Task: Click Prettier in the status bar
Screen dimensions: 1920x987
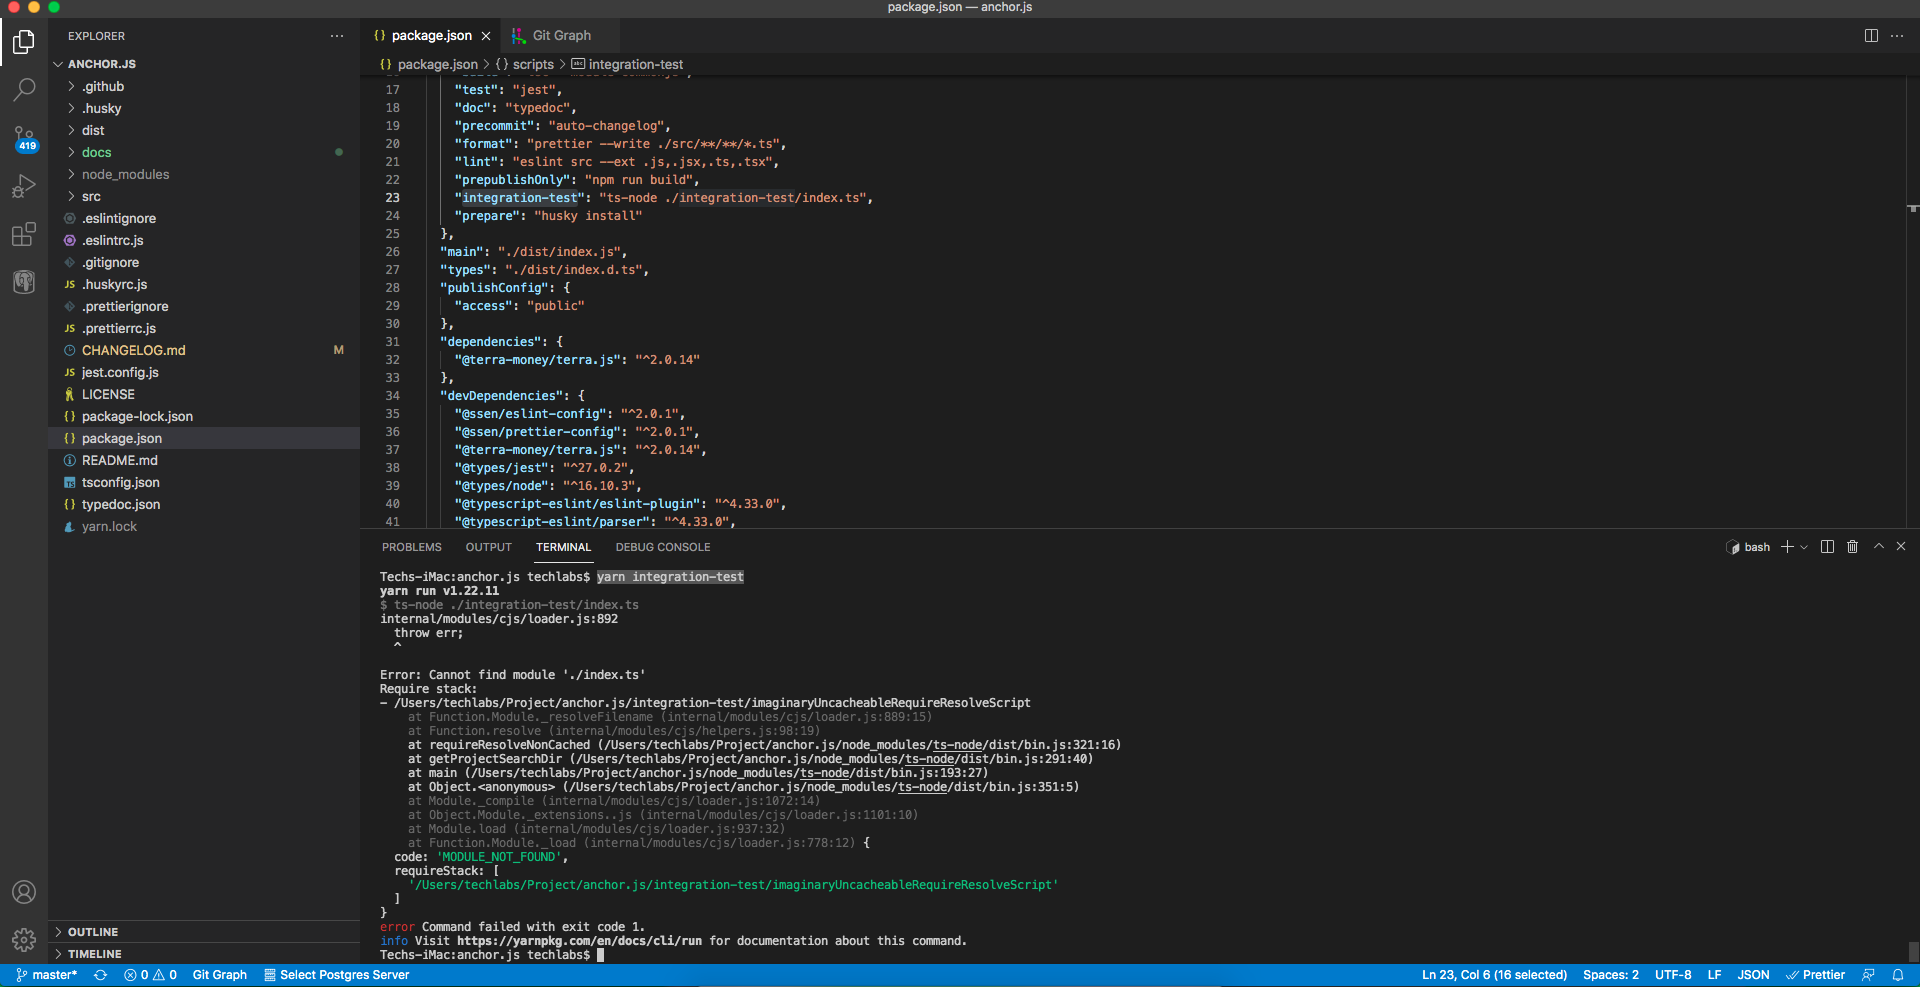Action: coord(1815,975)
